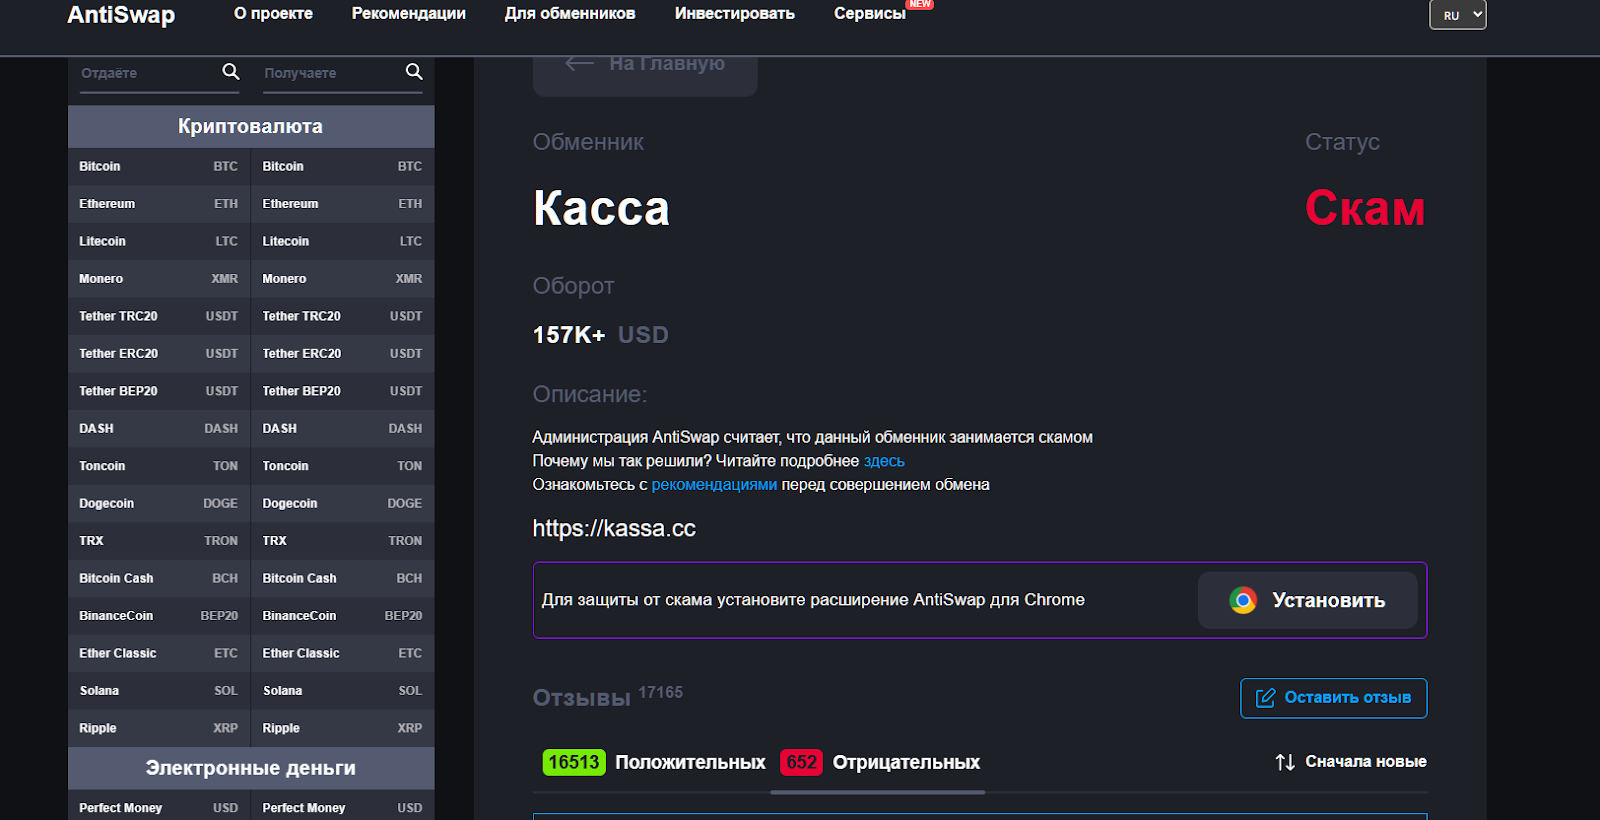Click the search icon in the Отдаёте field

(x=230, y=72)
